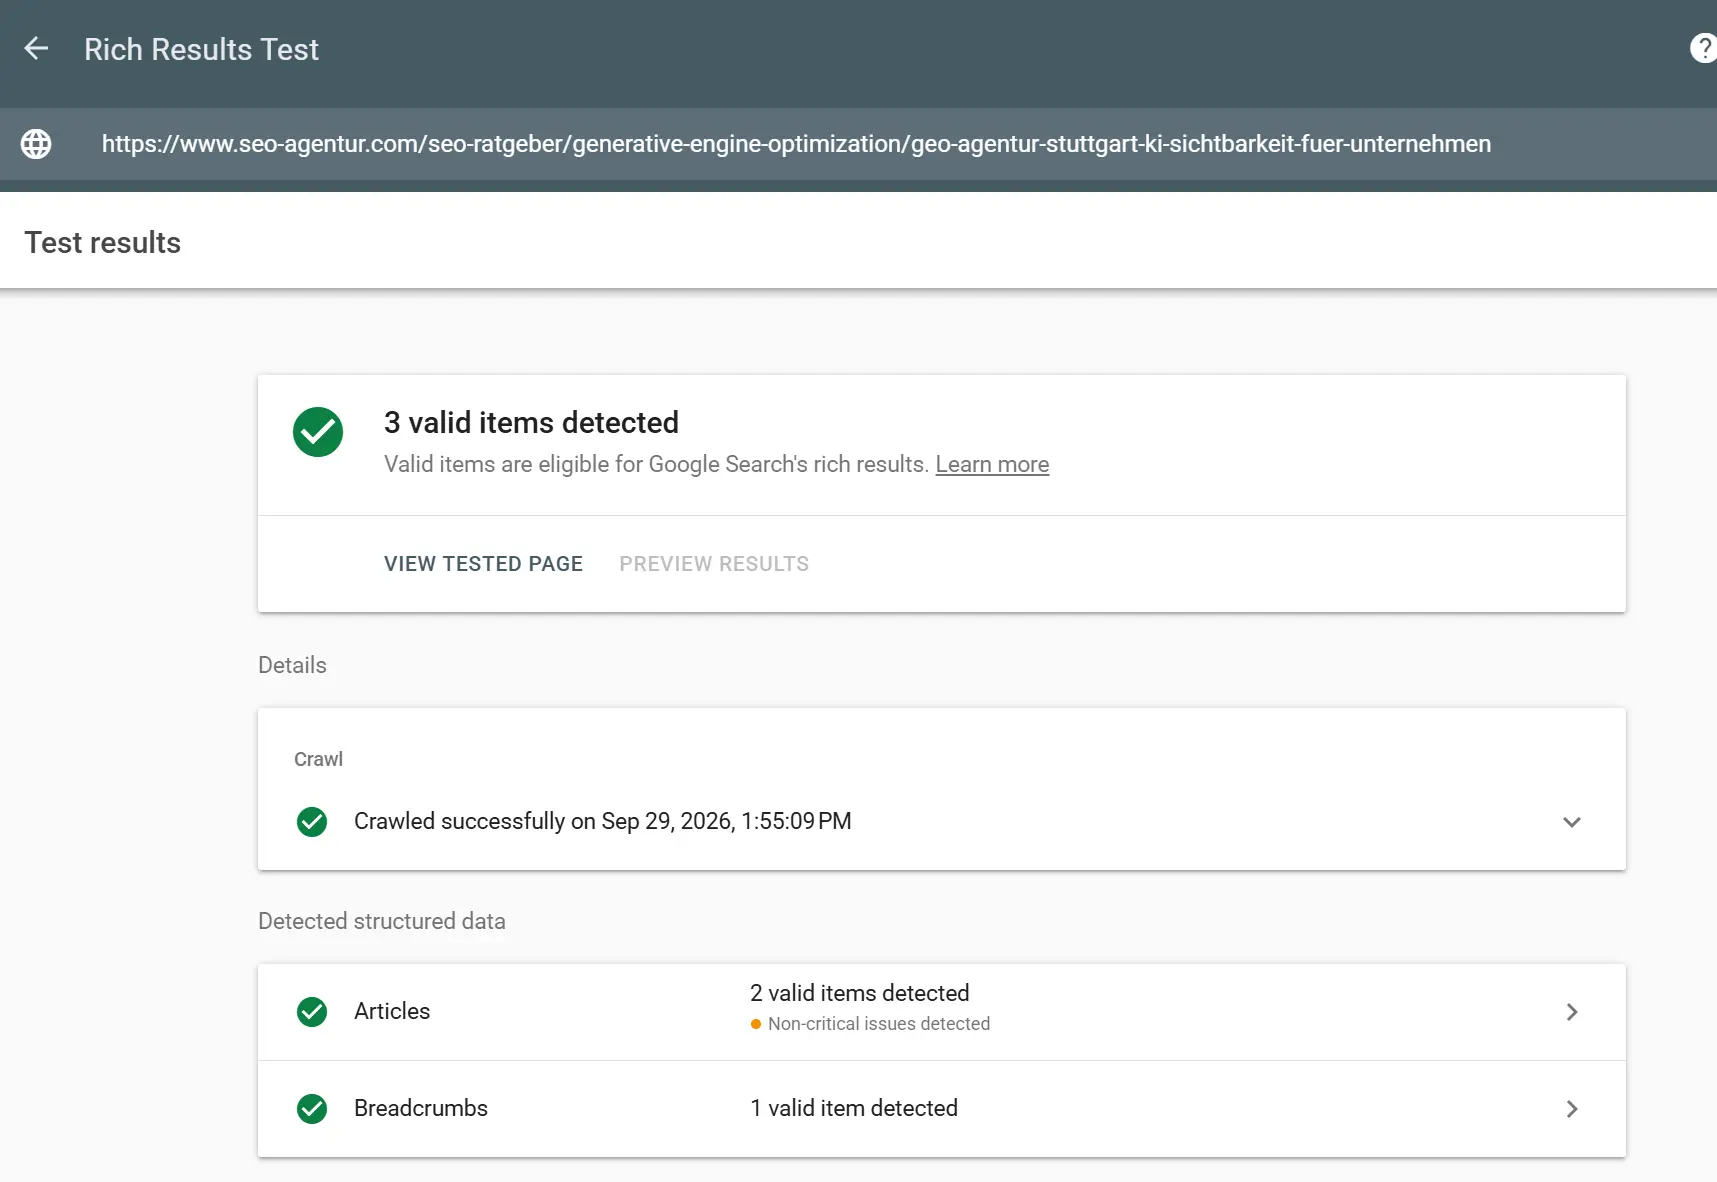Select the Breadcrumbs row label

pyautogui.click(x=421, y=1108)
